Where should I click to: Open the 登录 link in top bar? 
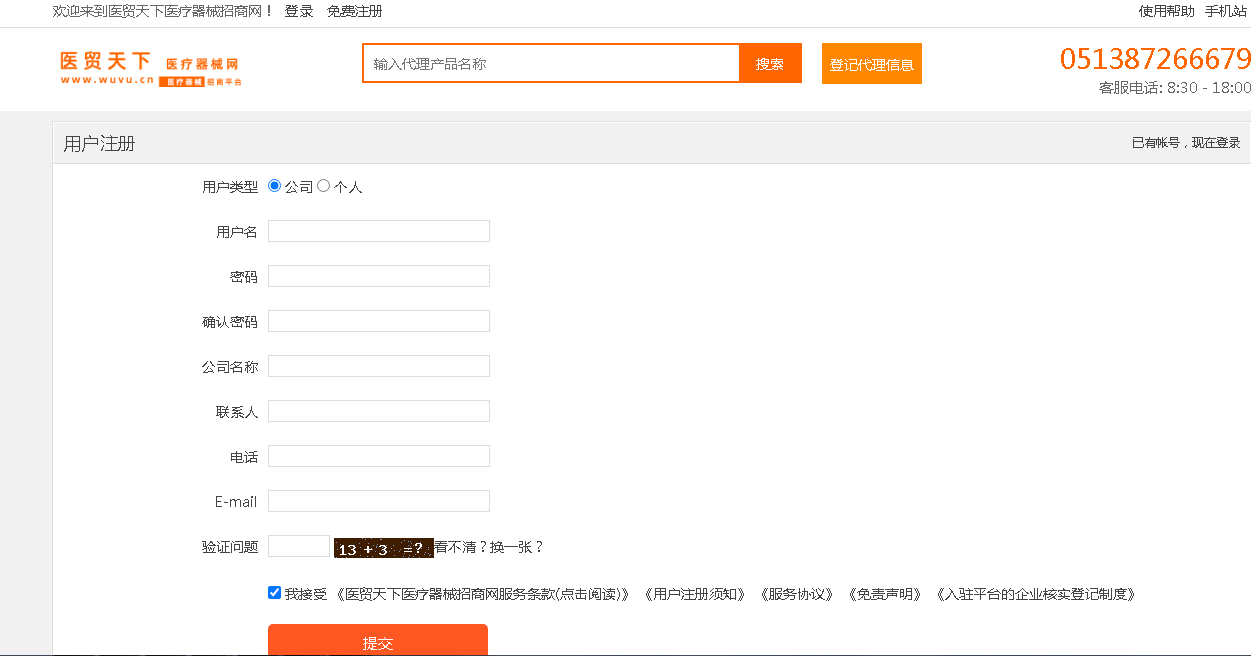point(299,11)
